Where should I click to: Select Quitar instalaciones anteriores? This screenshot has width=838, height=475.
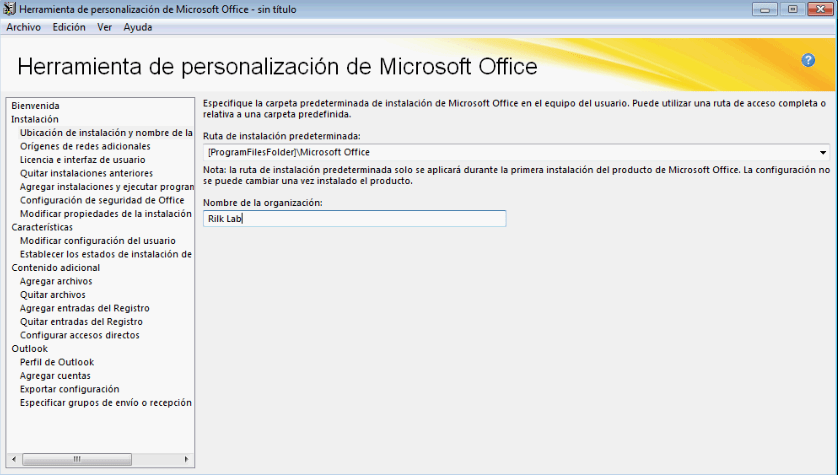(86, 173)
